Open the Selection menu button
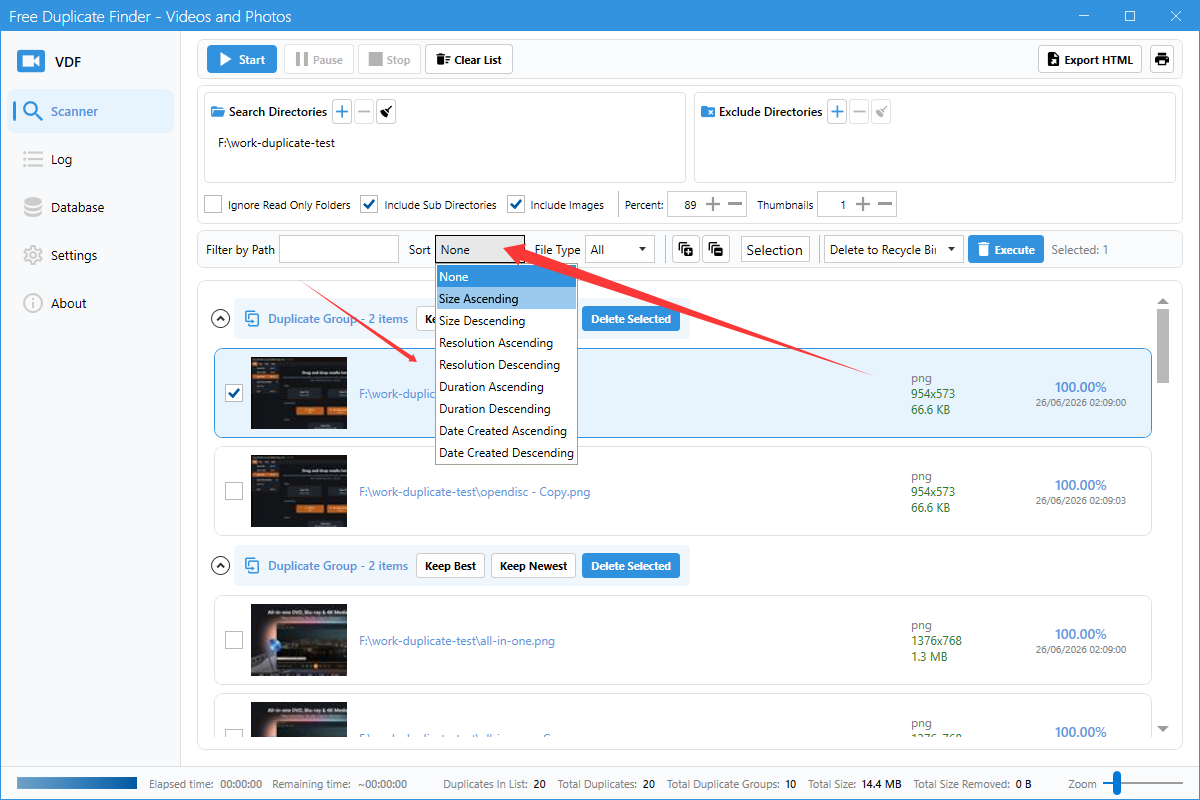This screenshot has width=1200, height=800. [775, 250]
